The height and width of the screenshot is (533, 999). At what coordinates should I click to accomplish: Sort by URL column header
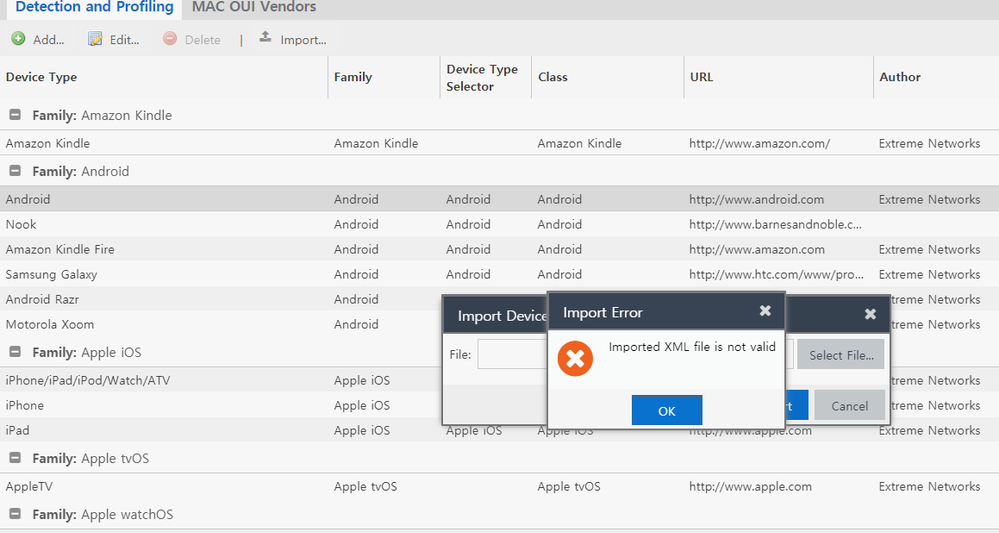(x=779, y=77)
